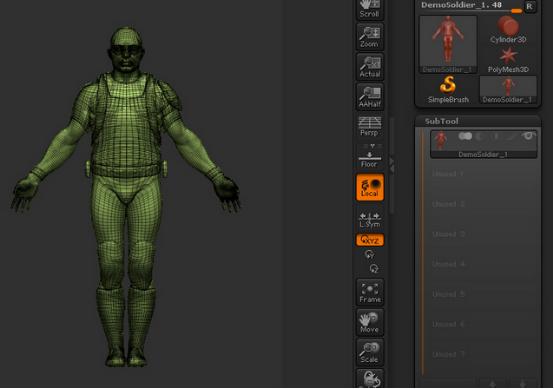Select the Rotate view tool at the bottom

point(370,379)
